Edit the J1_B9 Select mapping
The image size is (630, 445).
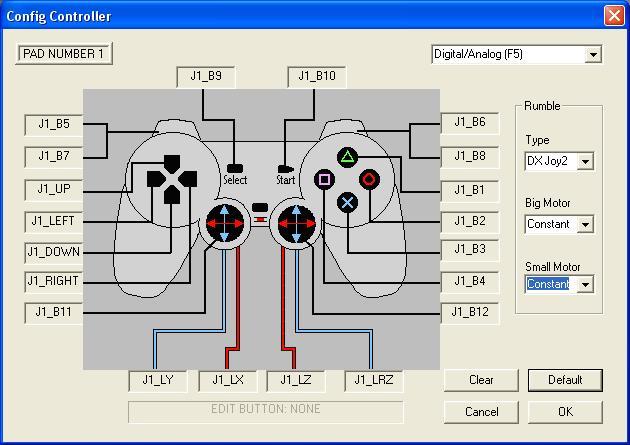206,76
